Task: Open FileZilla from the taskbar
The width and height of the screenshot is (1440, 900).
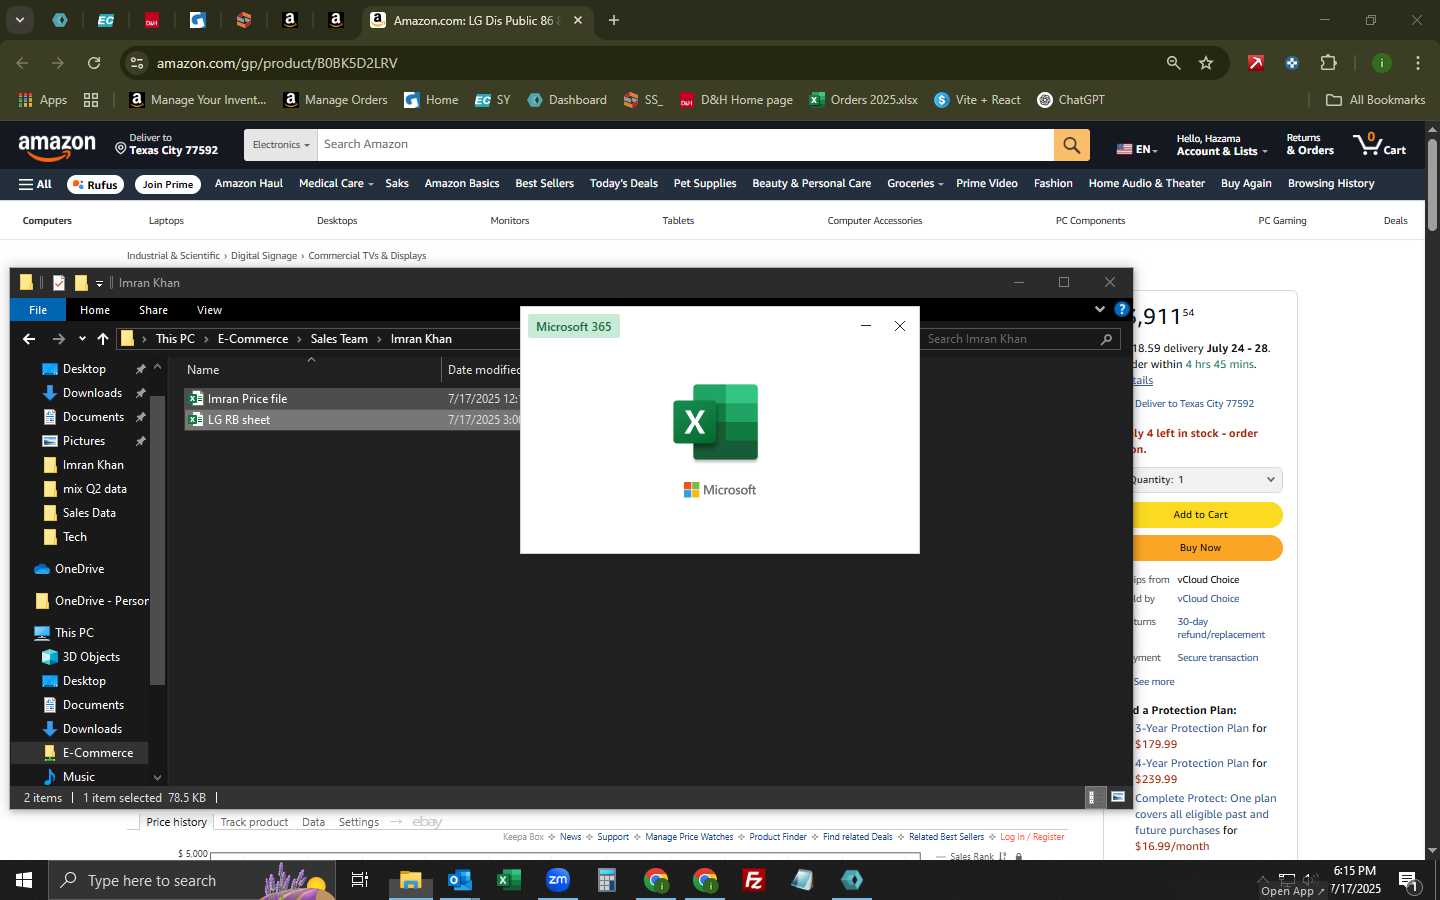Action: tap(754, 880)
